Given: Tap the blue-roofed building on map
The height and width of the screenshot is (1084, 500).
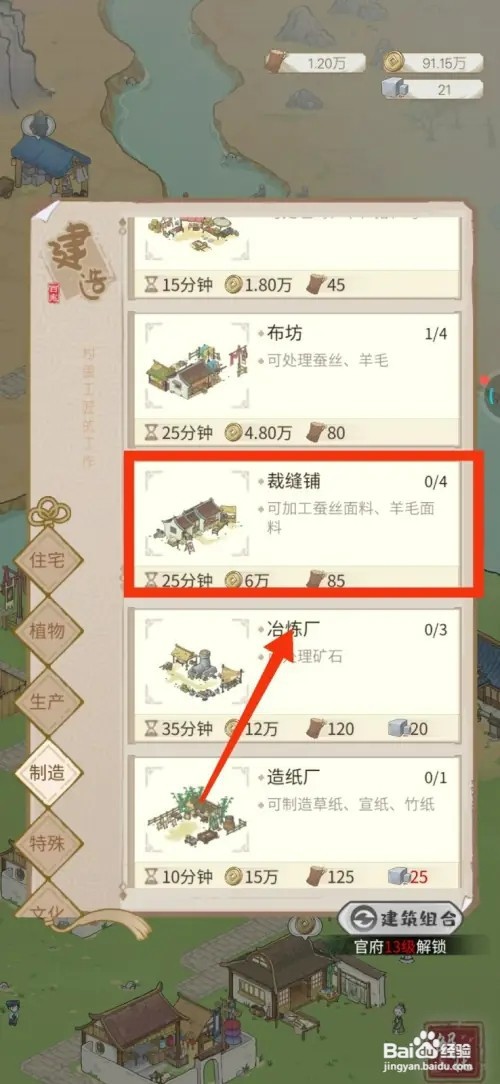Looking at the screenshot, I should 50,160.
